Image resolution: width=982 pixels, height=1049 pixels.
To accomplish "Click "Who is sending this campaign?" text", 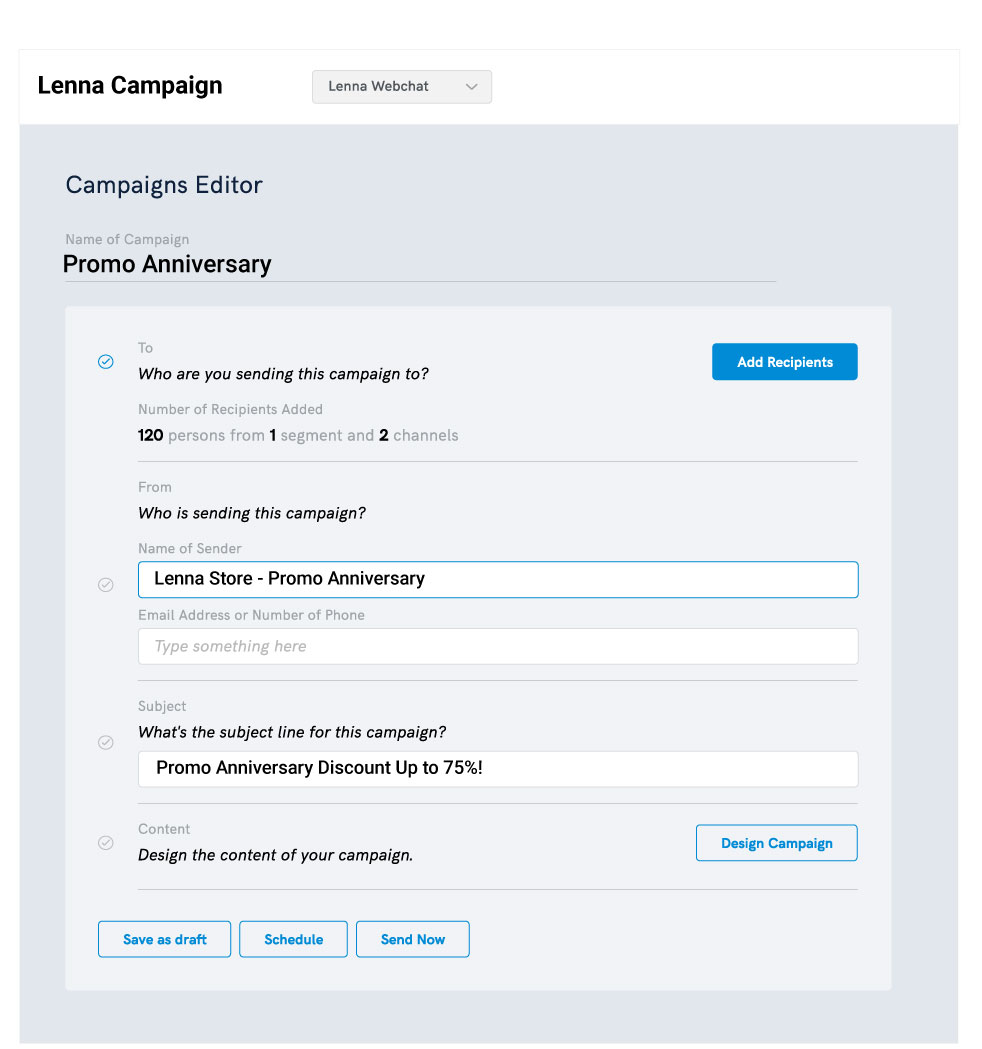I will (251, 514).
